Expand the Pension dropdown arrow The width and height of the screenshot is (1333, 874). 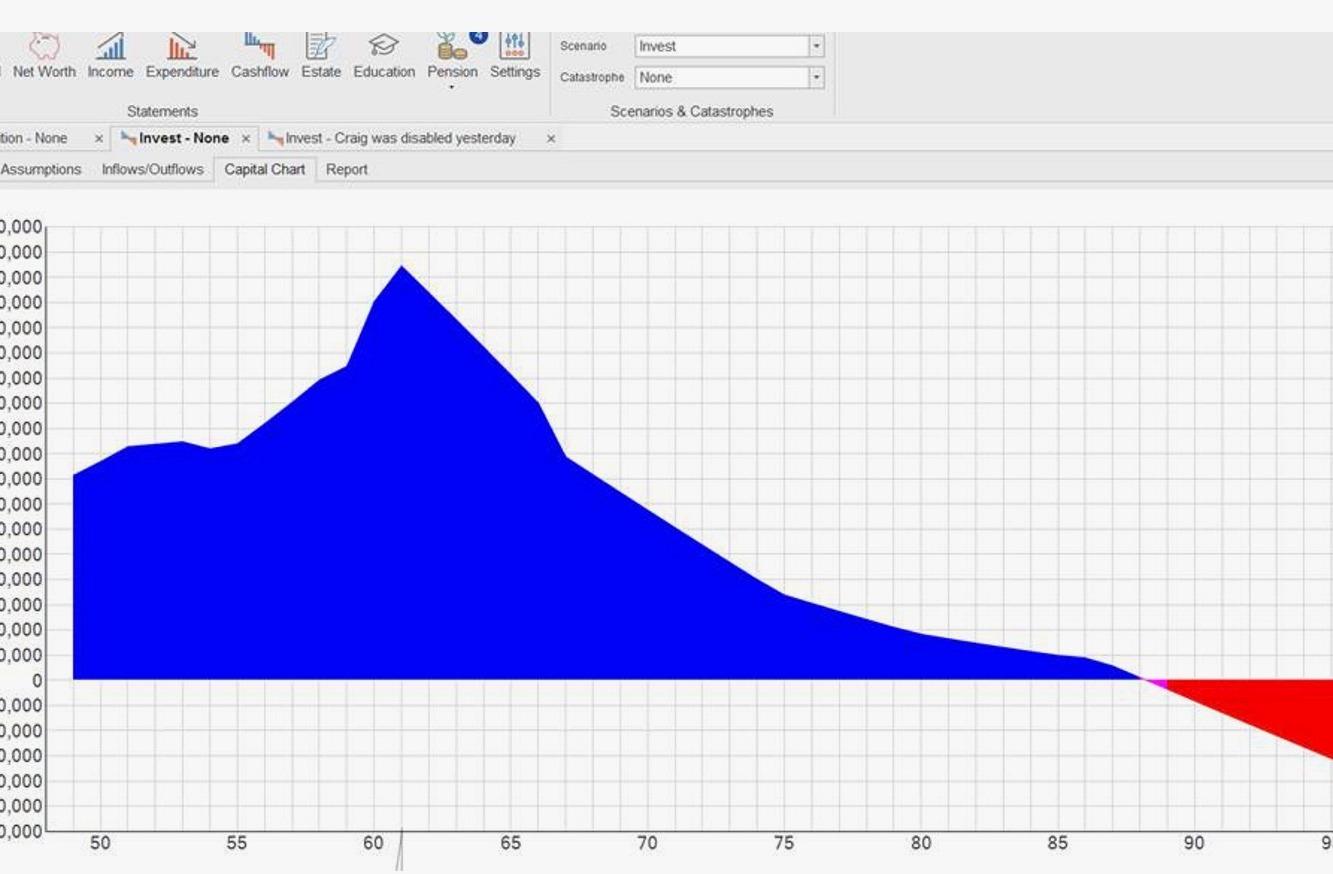pos(452,87)
